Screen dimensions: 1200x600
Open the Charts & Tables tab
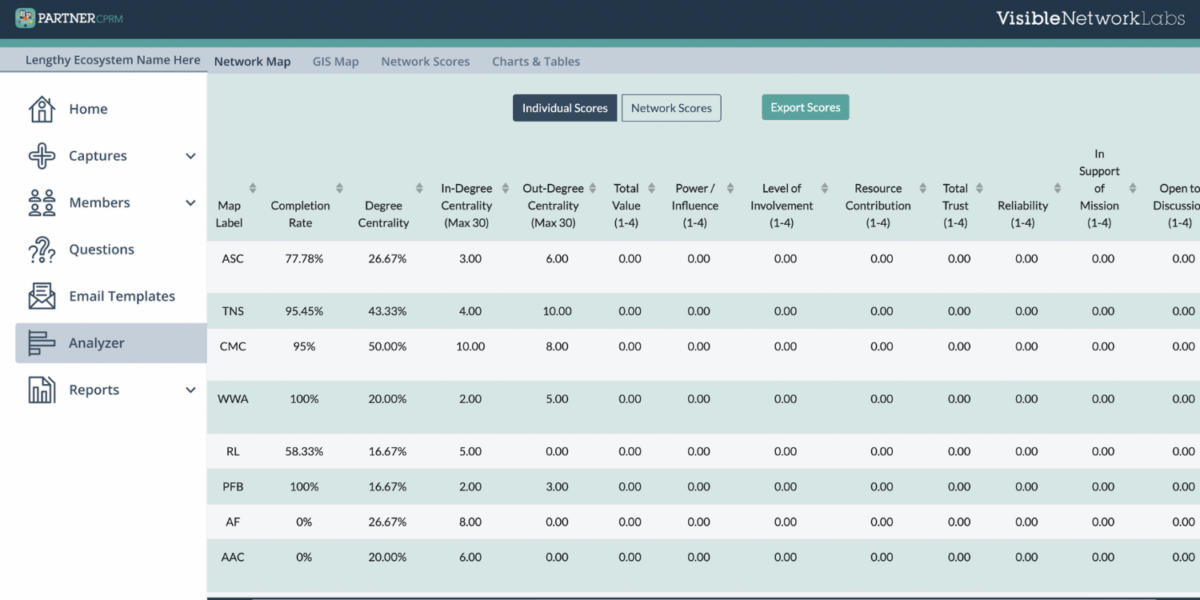point(536,61)
